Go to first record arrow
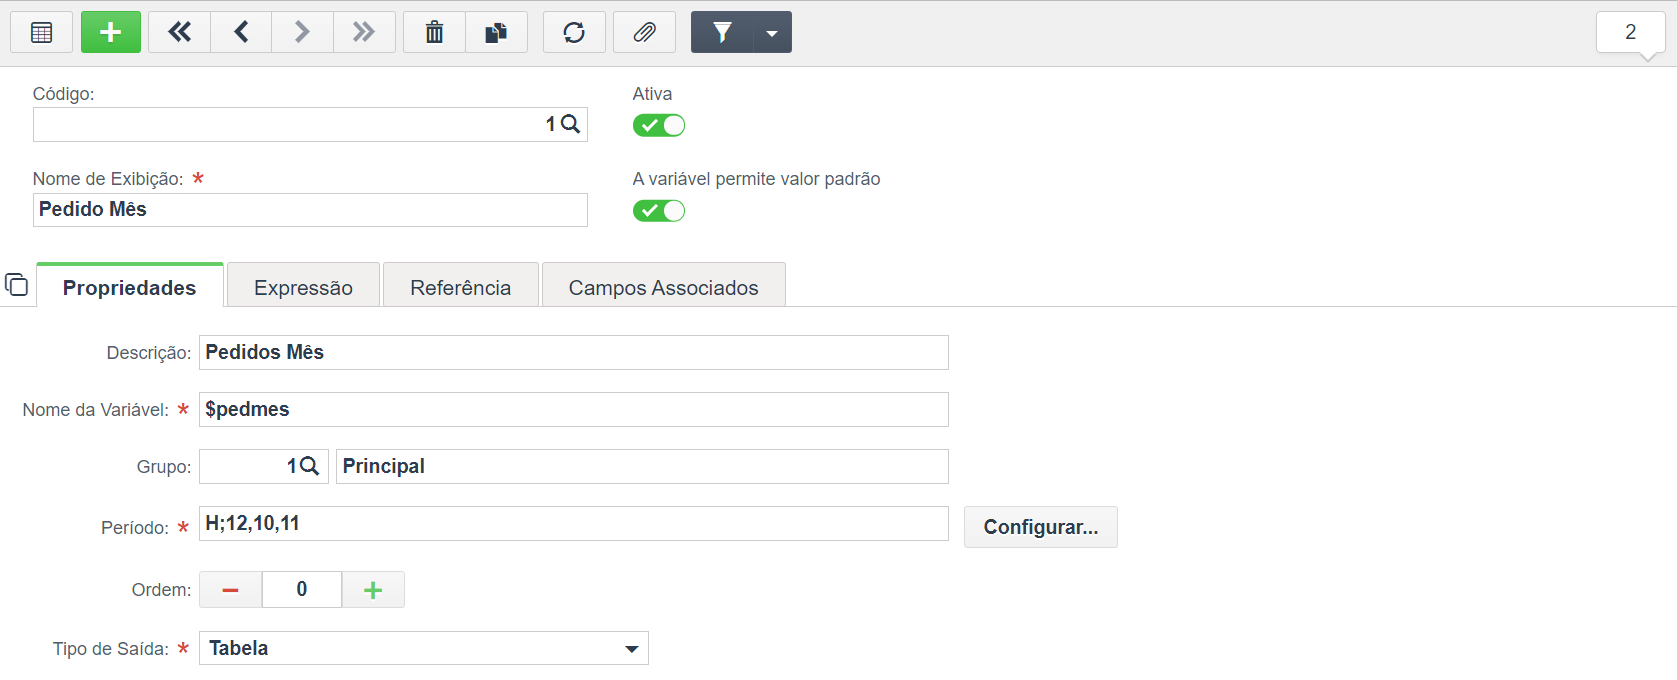 tap(179, 32)
